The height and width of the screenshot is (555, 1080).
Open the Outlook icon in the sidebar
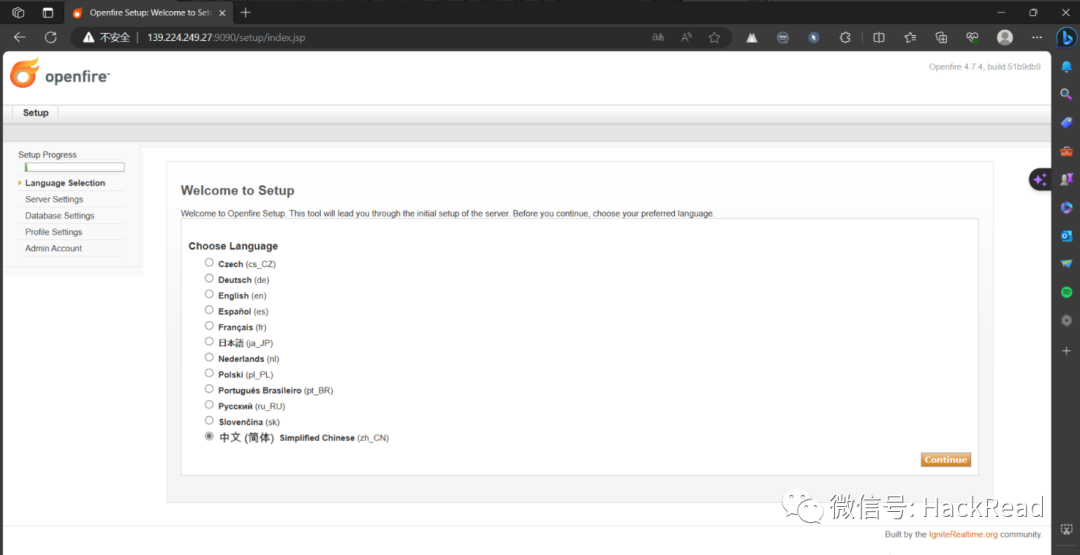[x=1066, y=235]
